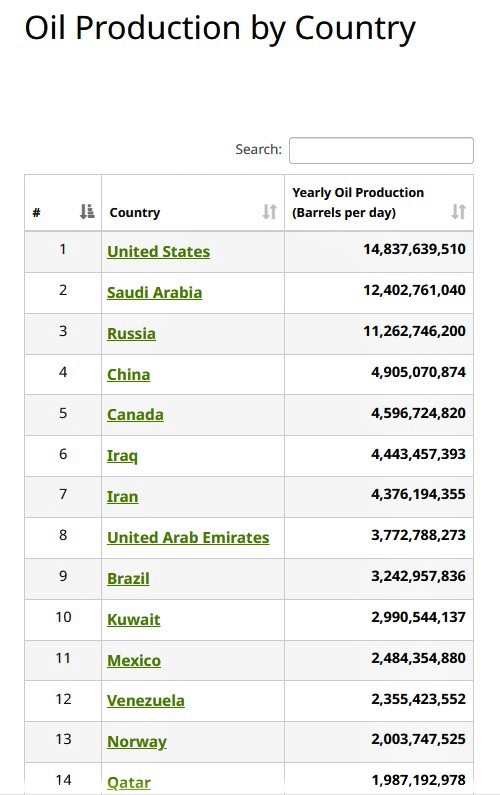Open the Brazil country link
The height and width of the screenshot is (795, 500).
click(x=128, y=579)
